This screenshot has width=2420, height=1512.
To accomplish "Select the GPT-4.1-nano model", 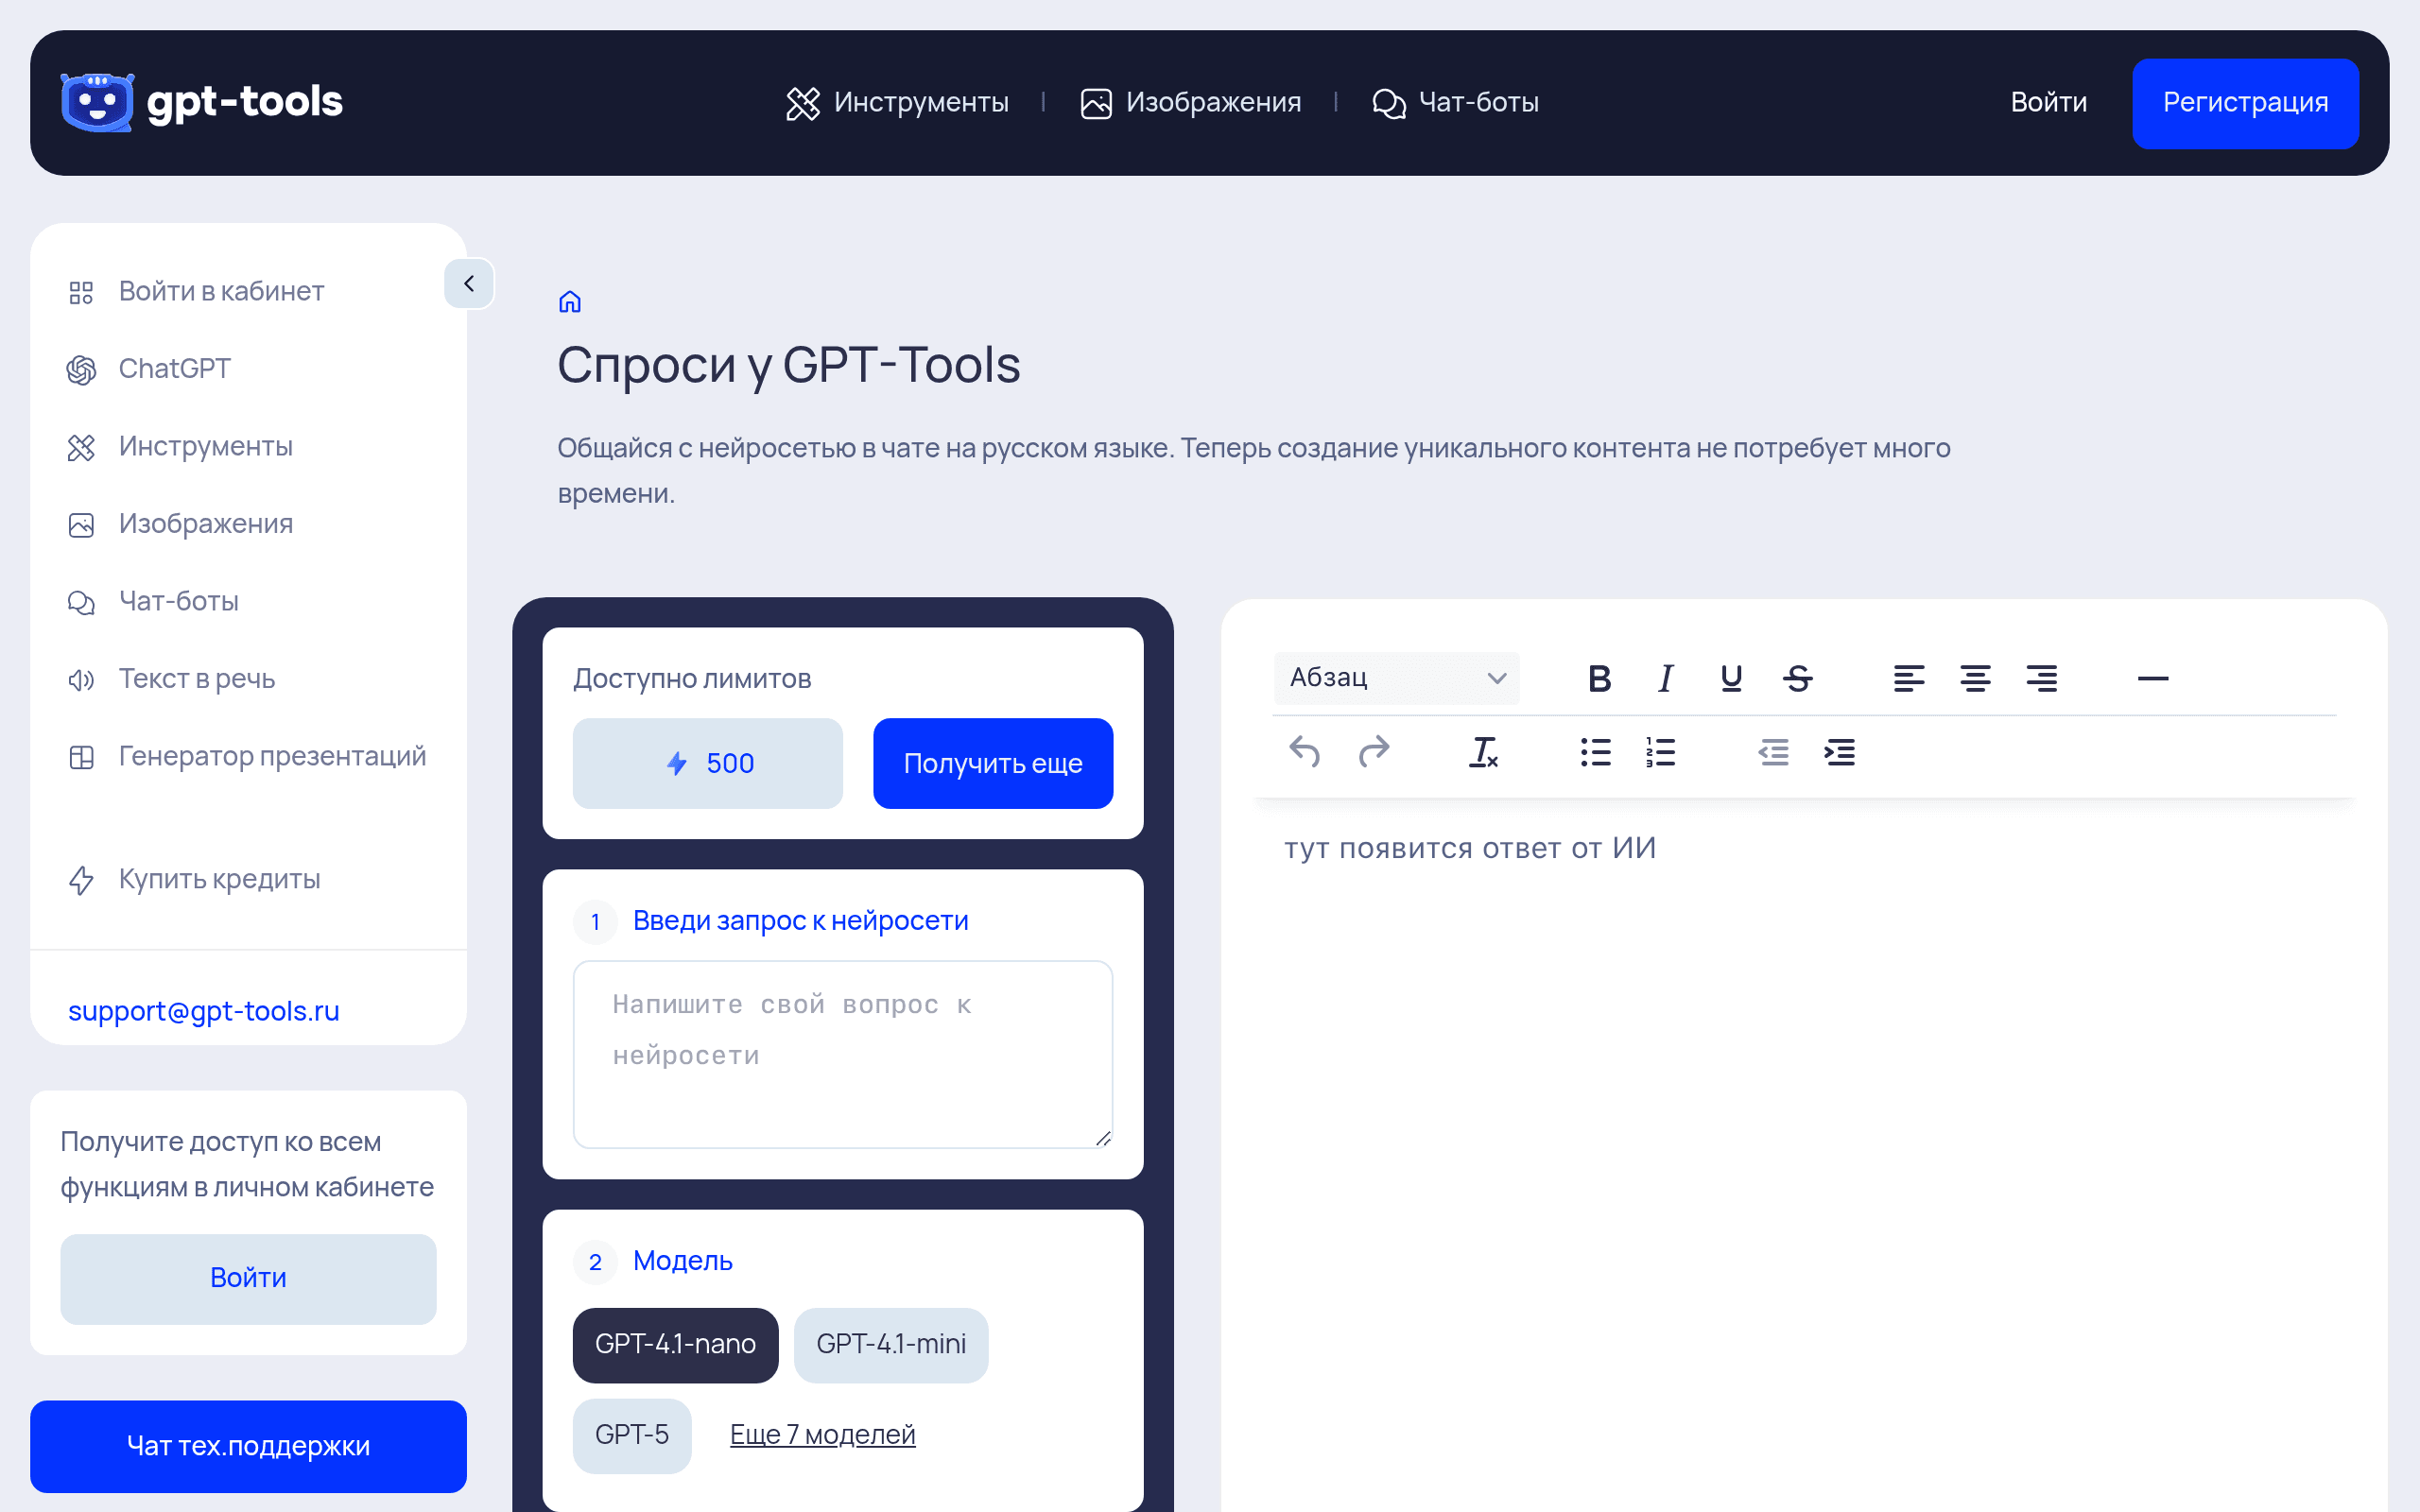I will coord(676,1345).
